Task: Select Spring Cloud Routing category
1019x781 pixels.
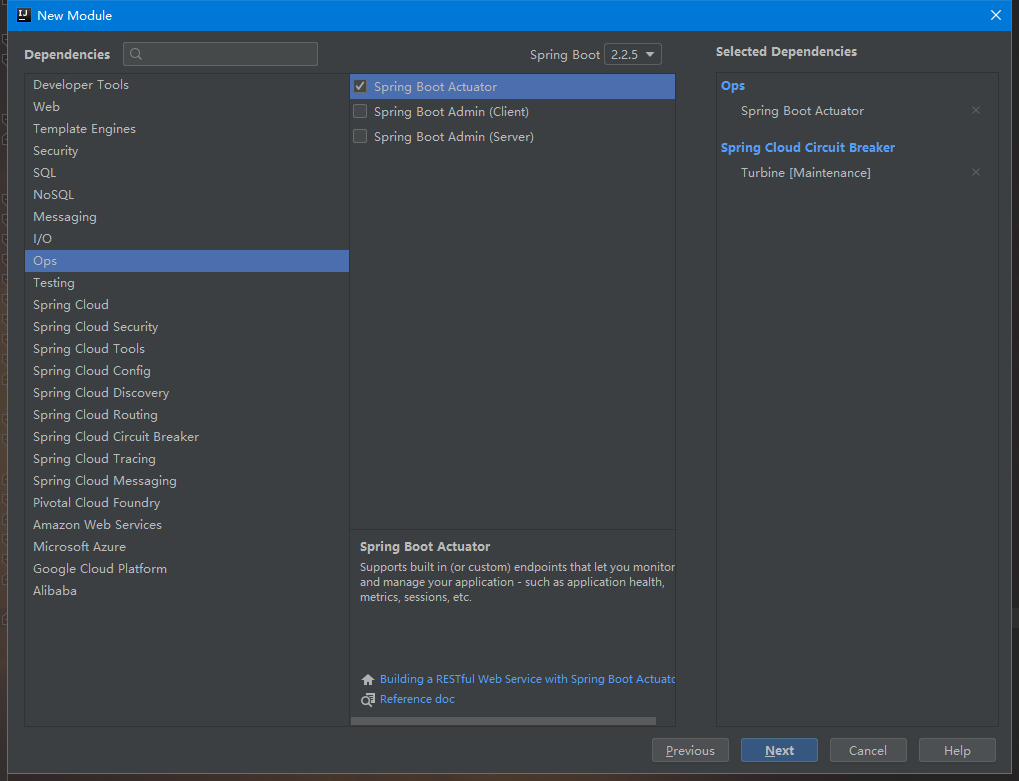Action: point(187,415)
